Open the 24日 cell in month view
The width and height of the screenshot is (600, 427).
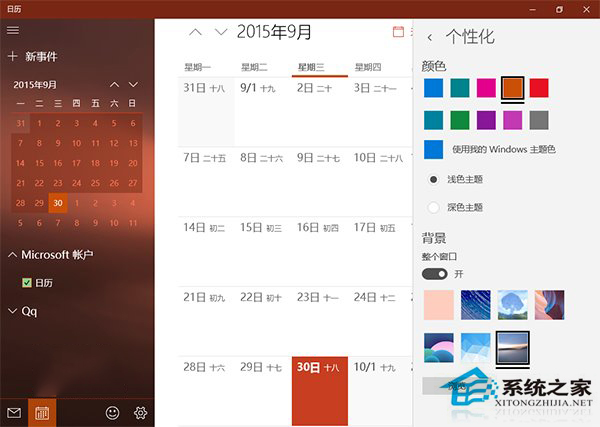point(377,321)
